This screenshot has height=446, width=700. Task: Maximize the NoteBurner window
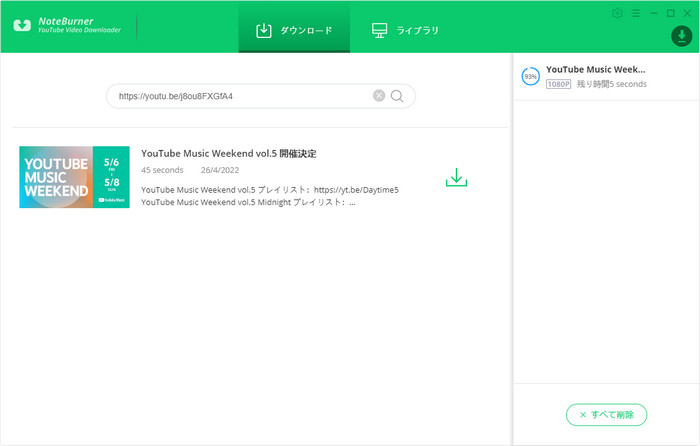pos(671,13)
